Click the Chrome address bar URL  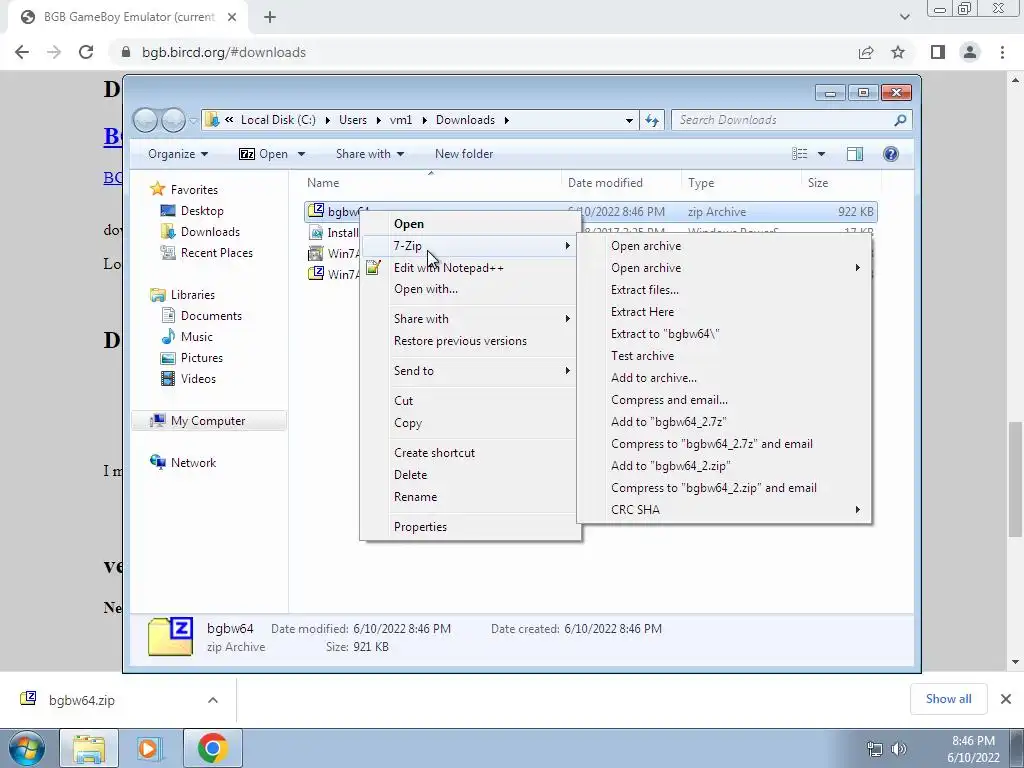(223, 52)
